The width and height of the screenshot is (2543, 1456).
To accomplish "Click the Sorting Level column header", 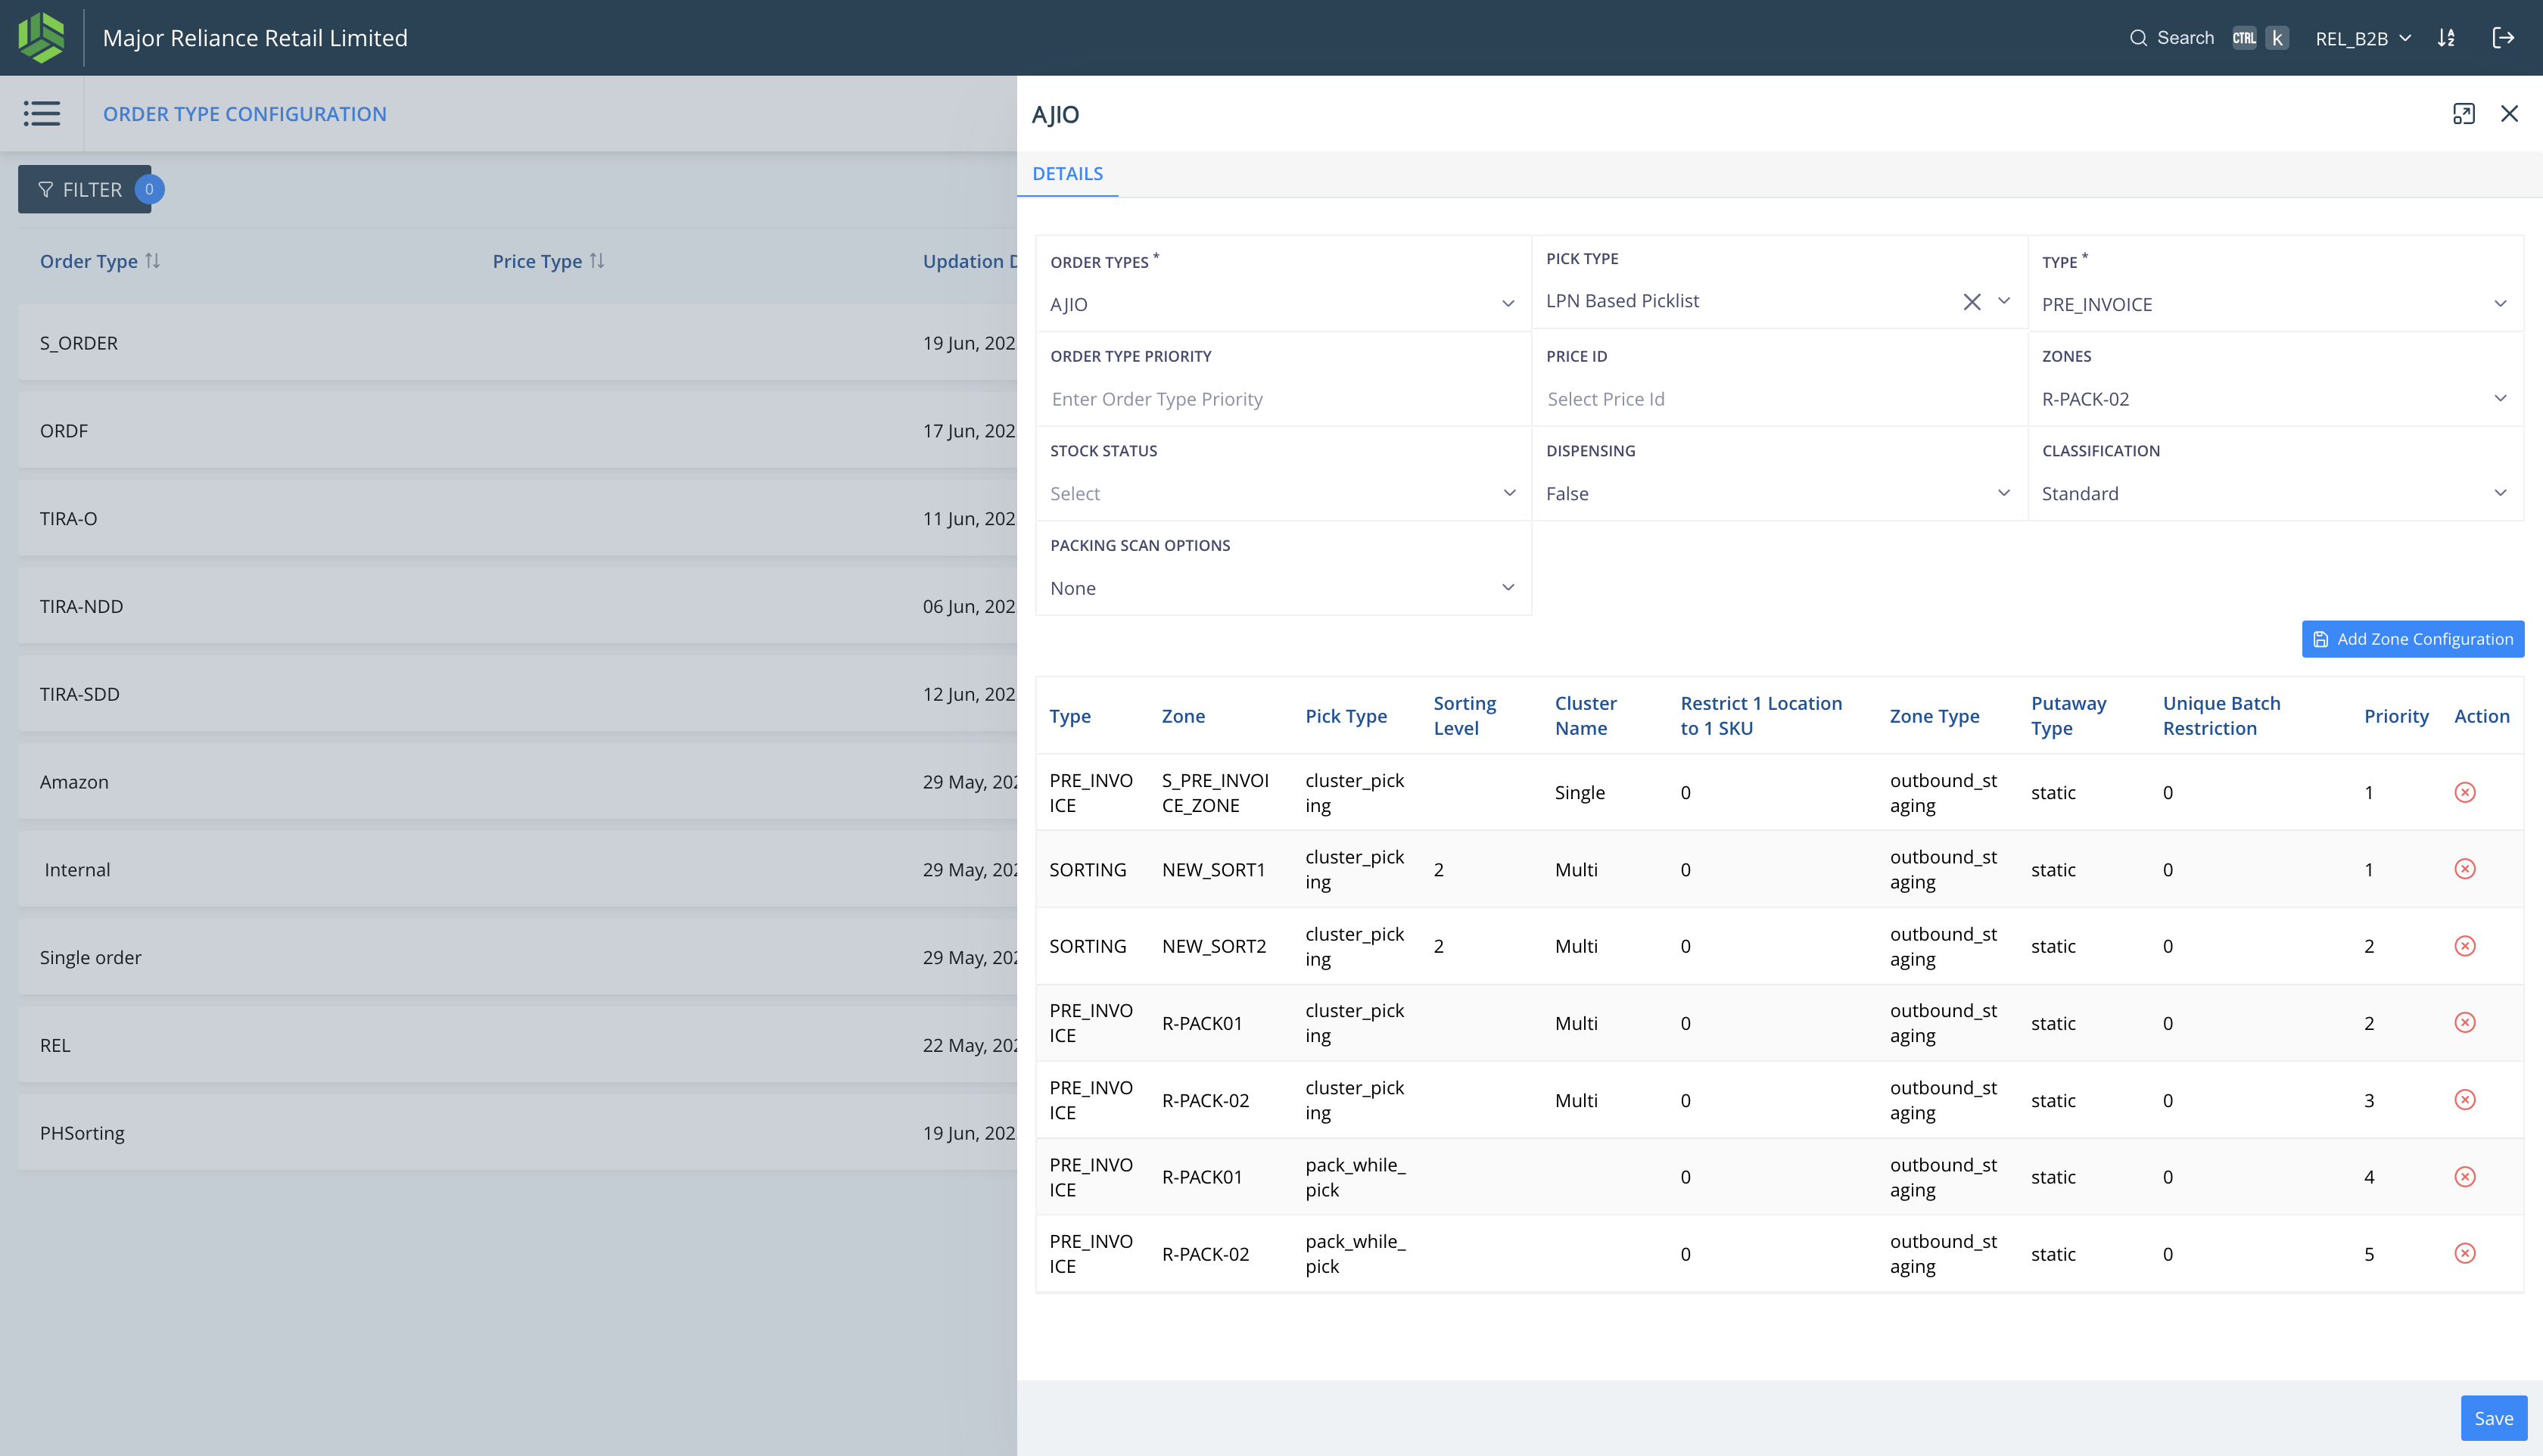I will [1464, 716].
